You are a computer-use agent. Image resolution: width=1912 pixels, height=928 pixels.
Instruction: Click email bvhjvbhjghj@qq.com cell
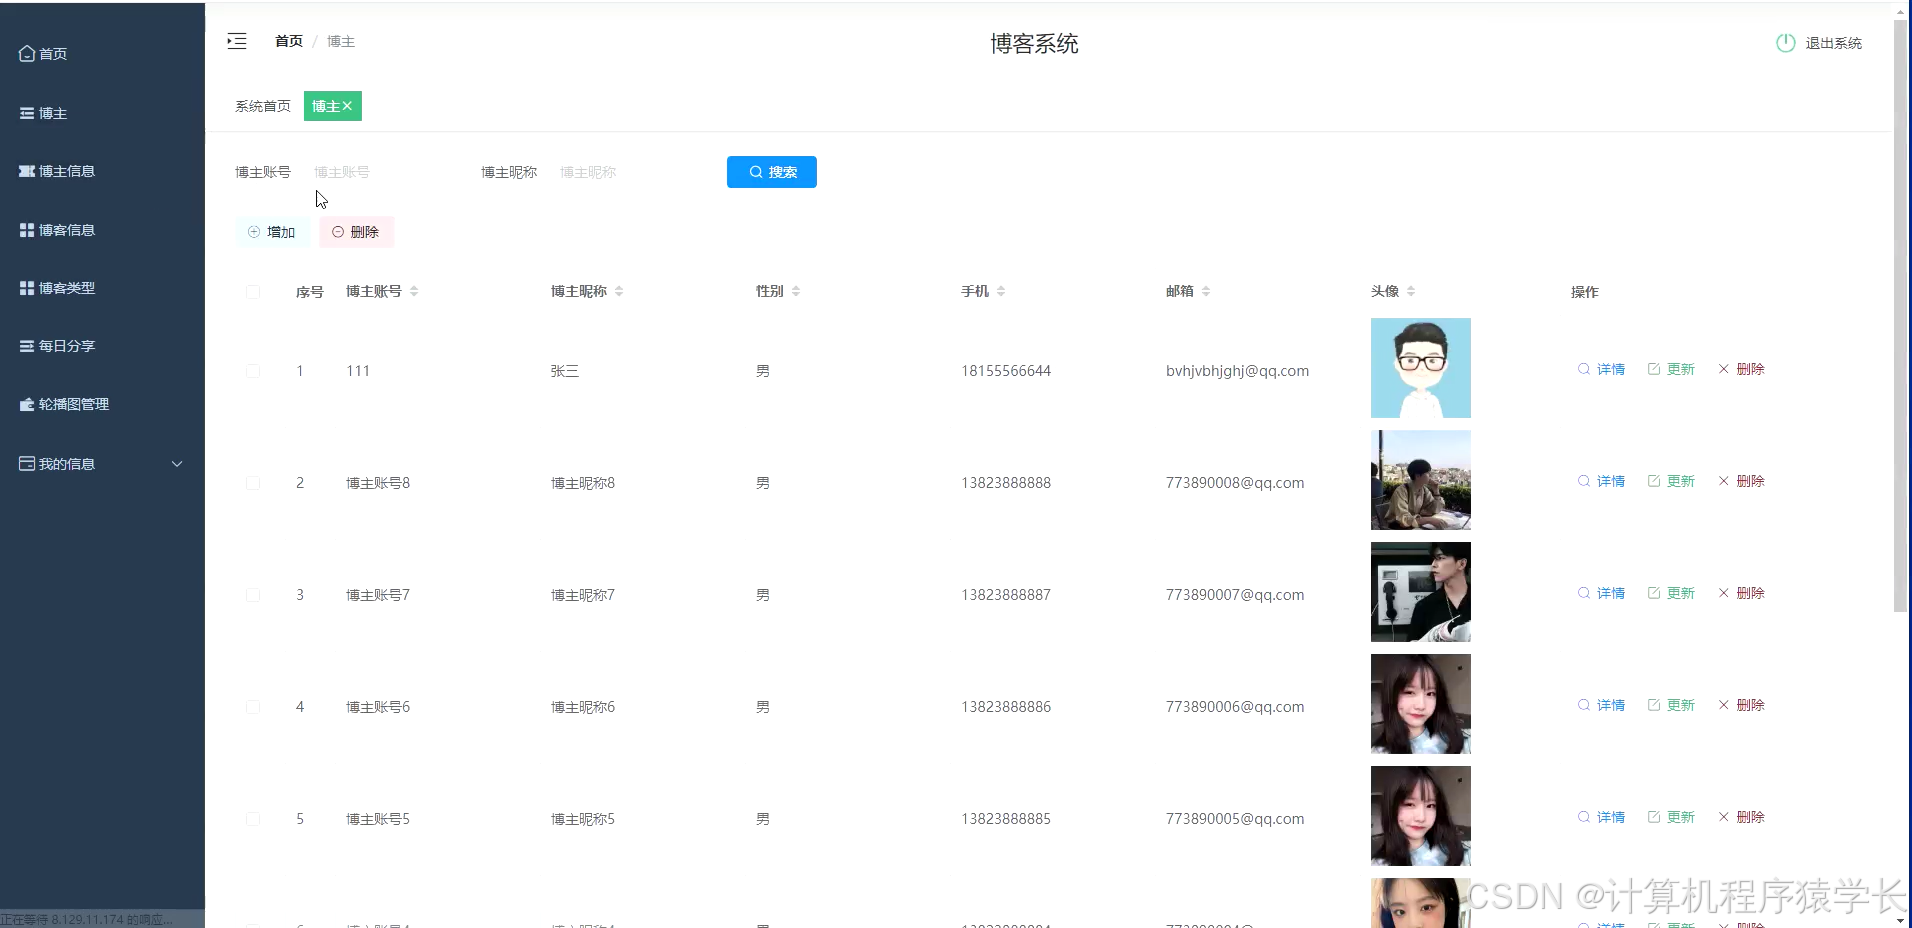pos(1237,371)
